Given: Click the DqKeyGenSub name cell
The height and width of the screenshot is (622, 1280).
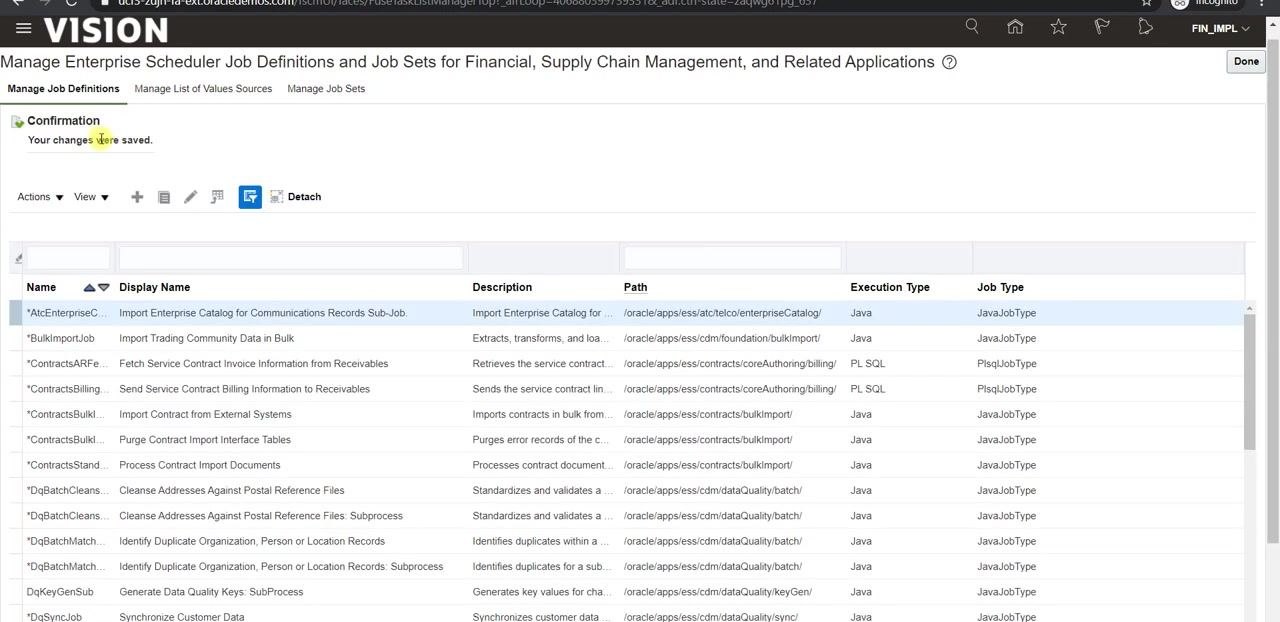Looking at the screenshot, I should pyautogui.click(x=60, y=592).
